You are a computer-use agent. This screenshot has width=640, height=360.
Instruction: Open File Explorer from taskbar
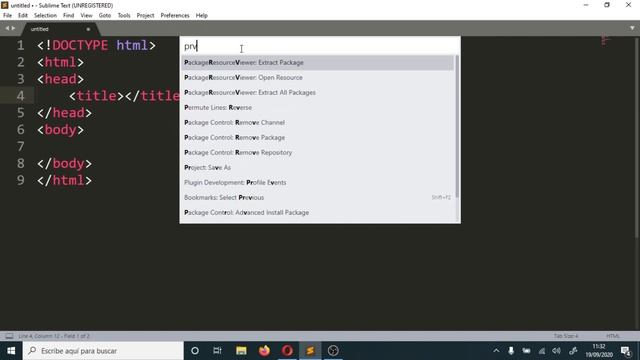(x=241, y=351)
